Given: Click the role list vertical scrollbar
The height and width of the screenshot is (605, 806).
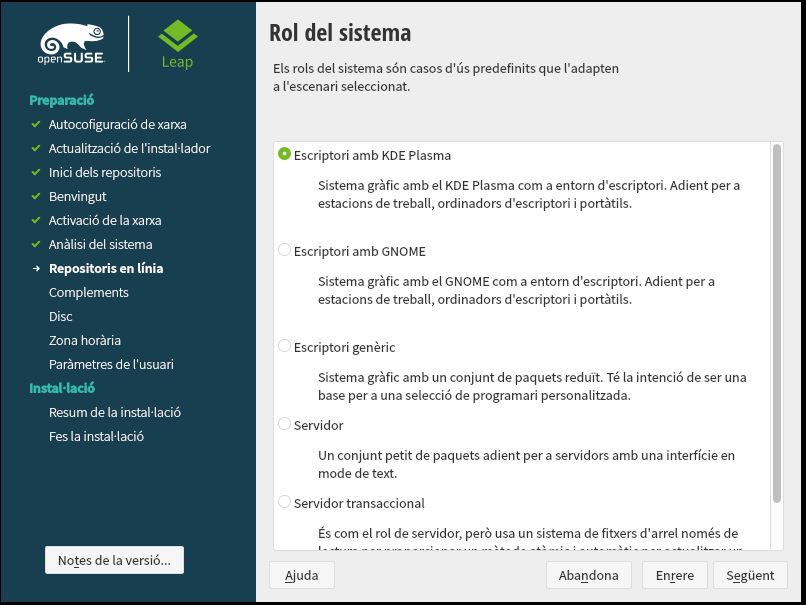Looking at the screenshot, I should coord(777,320).
